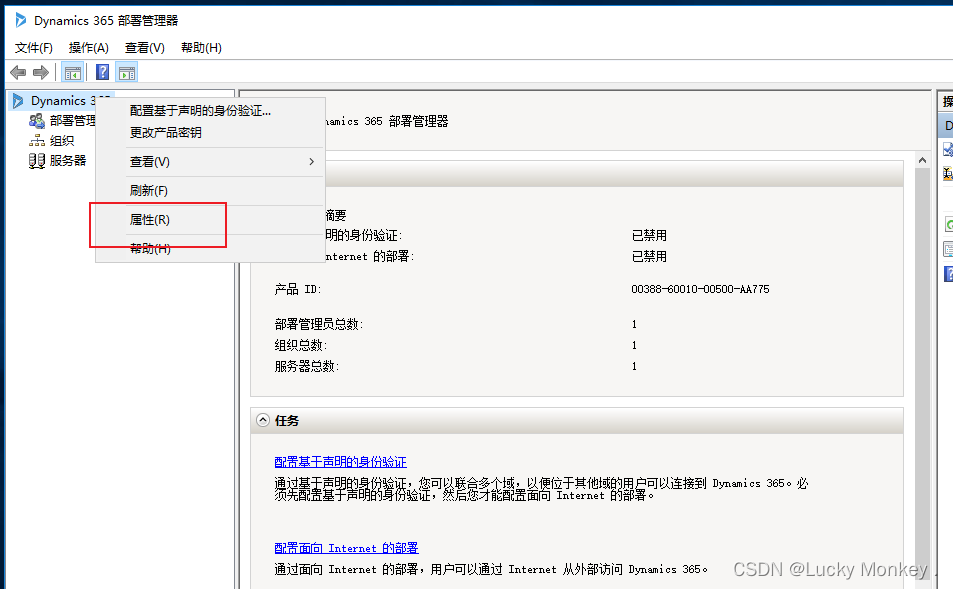Click the 组织 node hierarchy icon
The image size is (953, 589).
[37, 141]
